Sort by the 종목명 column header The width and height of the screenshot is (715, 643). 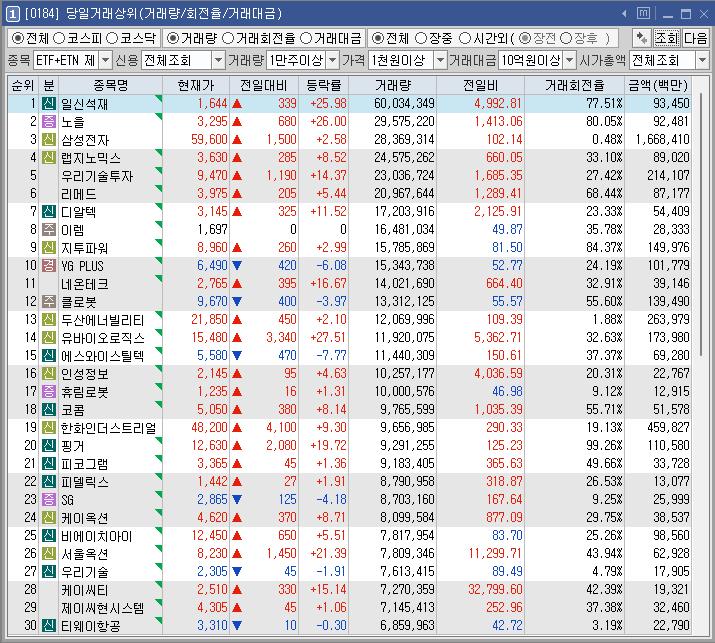tap(110, 85)
